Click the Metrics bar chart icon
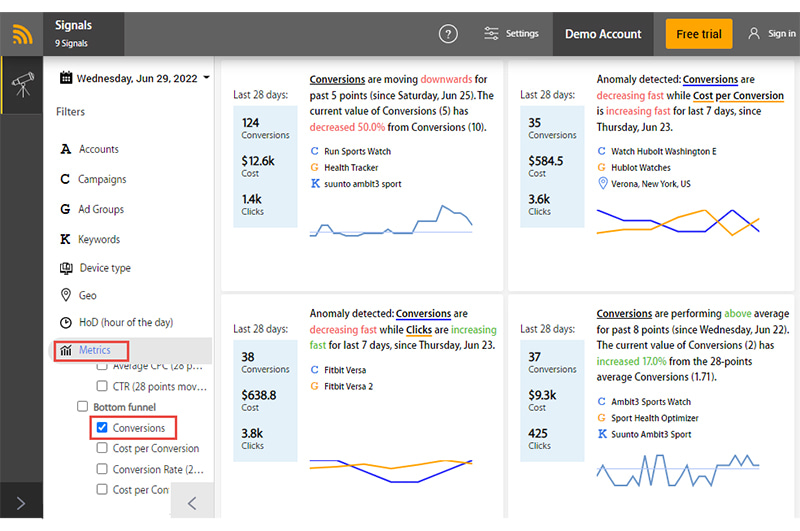The height and width of the screenshot is (531, 800). pyautogui.click(x=66, y=350)
